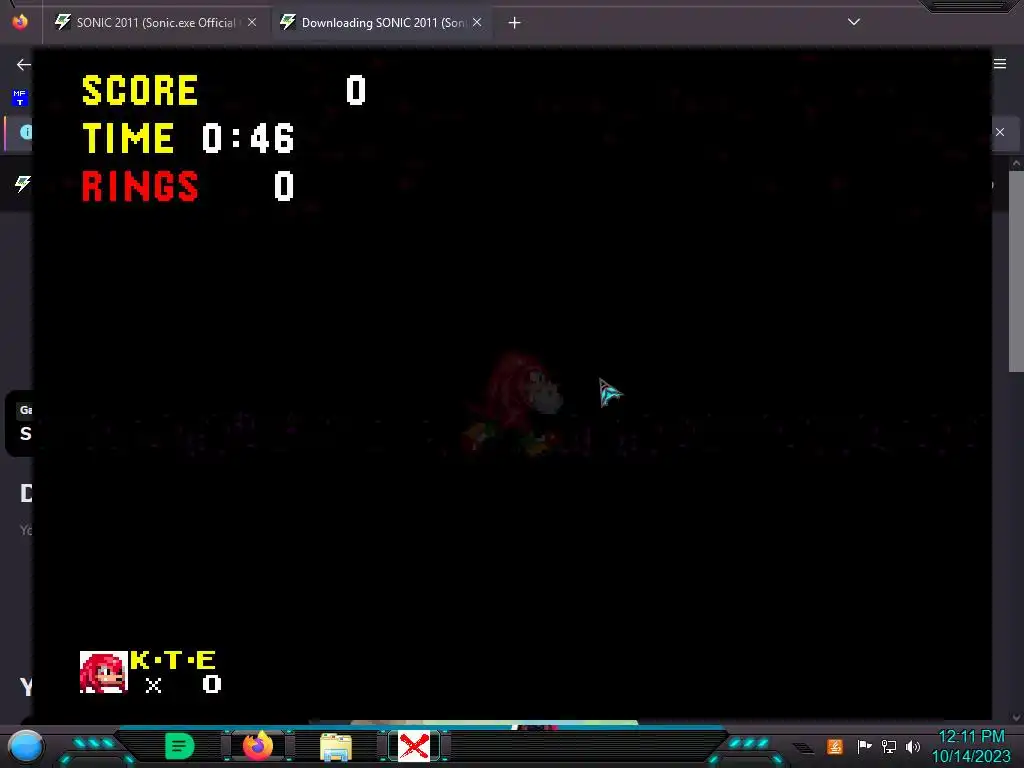Image resolution: width=1024 pixels, height=768 pixels.
Task: Open the green notes app in the taskbar
Action: 180,746
